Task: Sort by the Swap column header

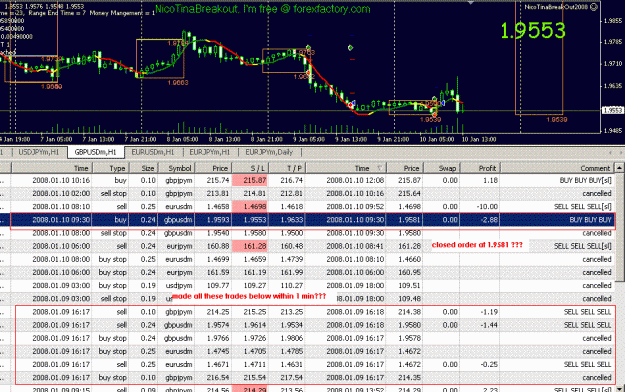Action: point(441,168)
